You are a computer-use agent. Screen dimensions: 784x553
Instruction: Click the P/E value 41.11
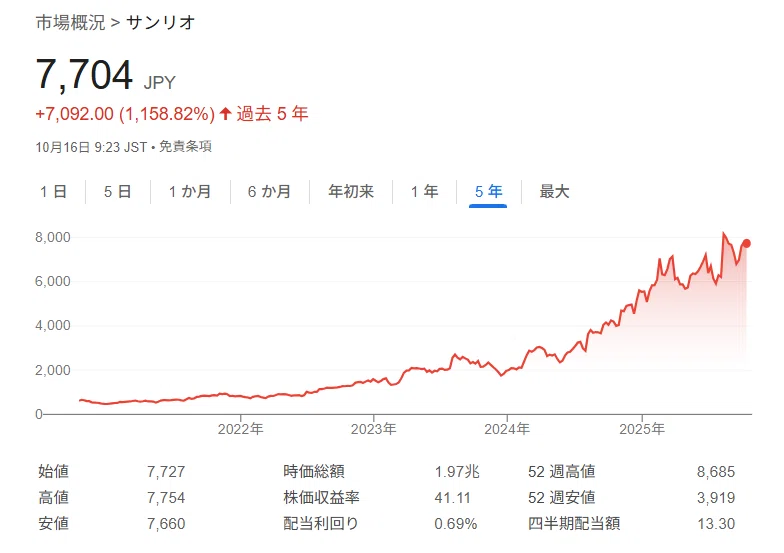coord(452,498)
